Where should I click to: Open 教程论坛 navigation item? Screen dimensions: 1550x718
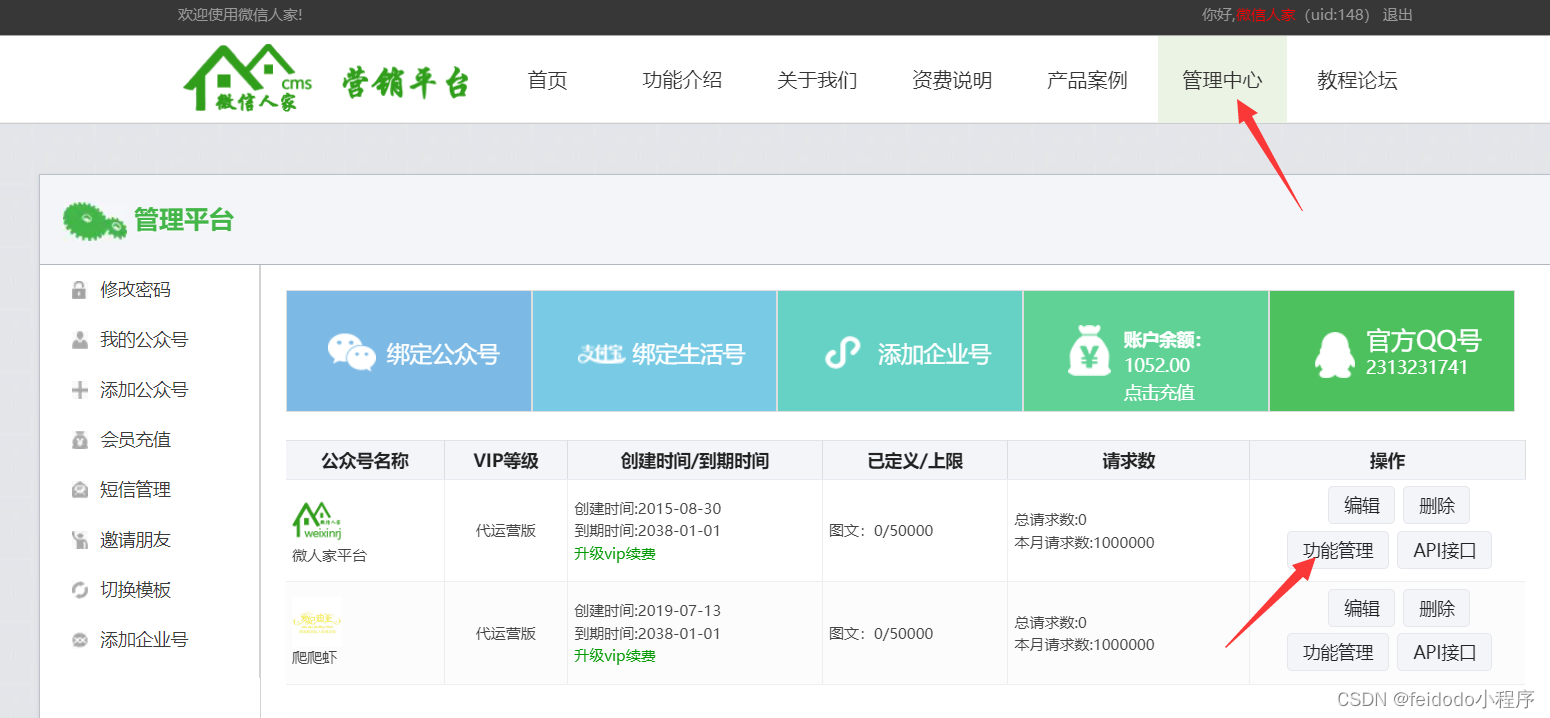click(x=1357, y=80)
